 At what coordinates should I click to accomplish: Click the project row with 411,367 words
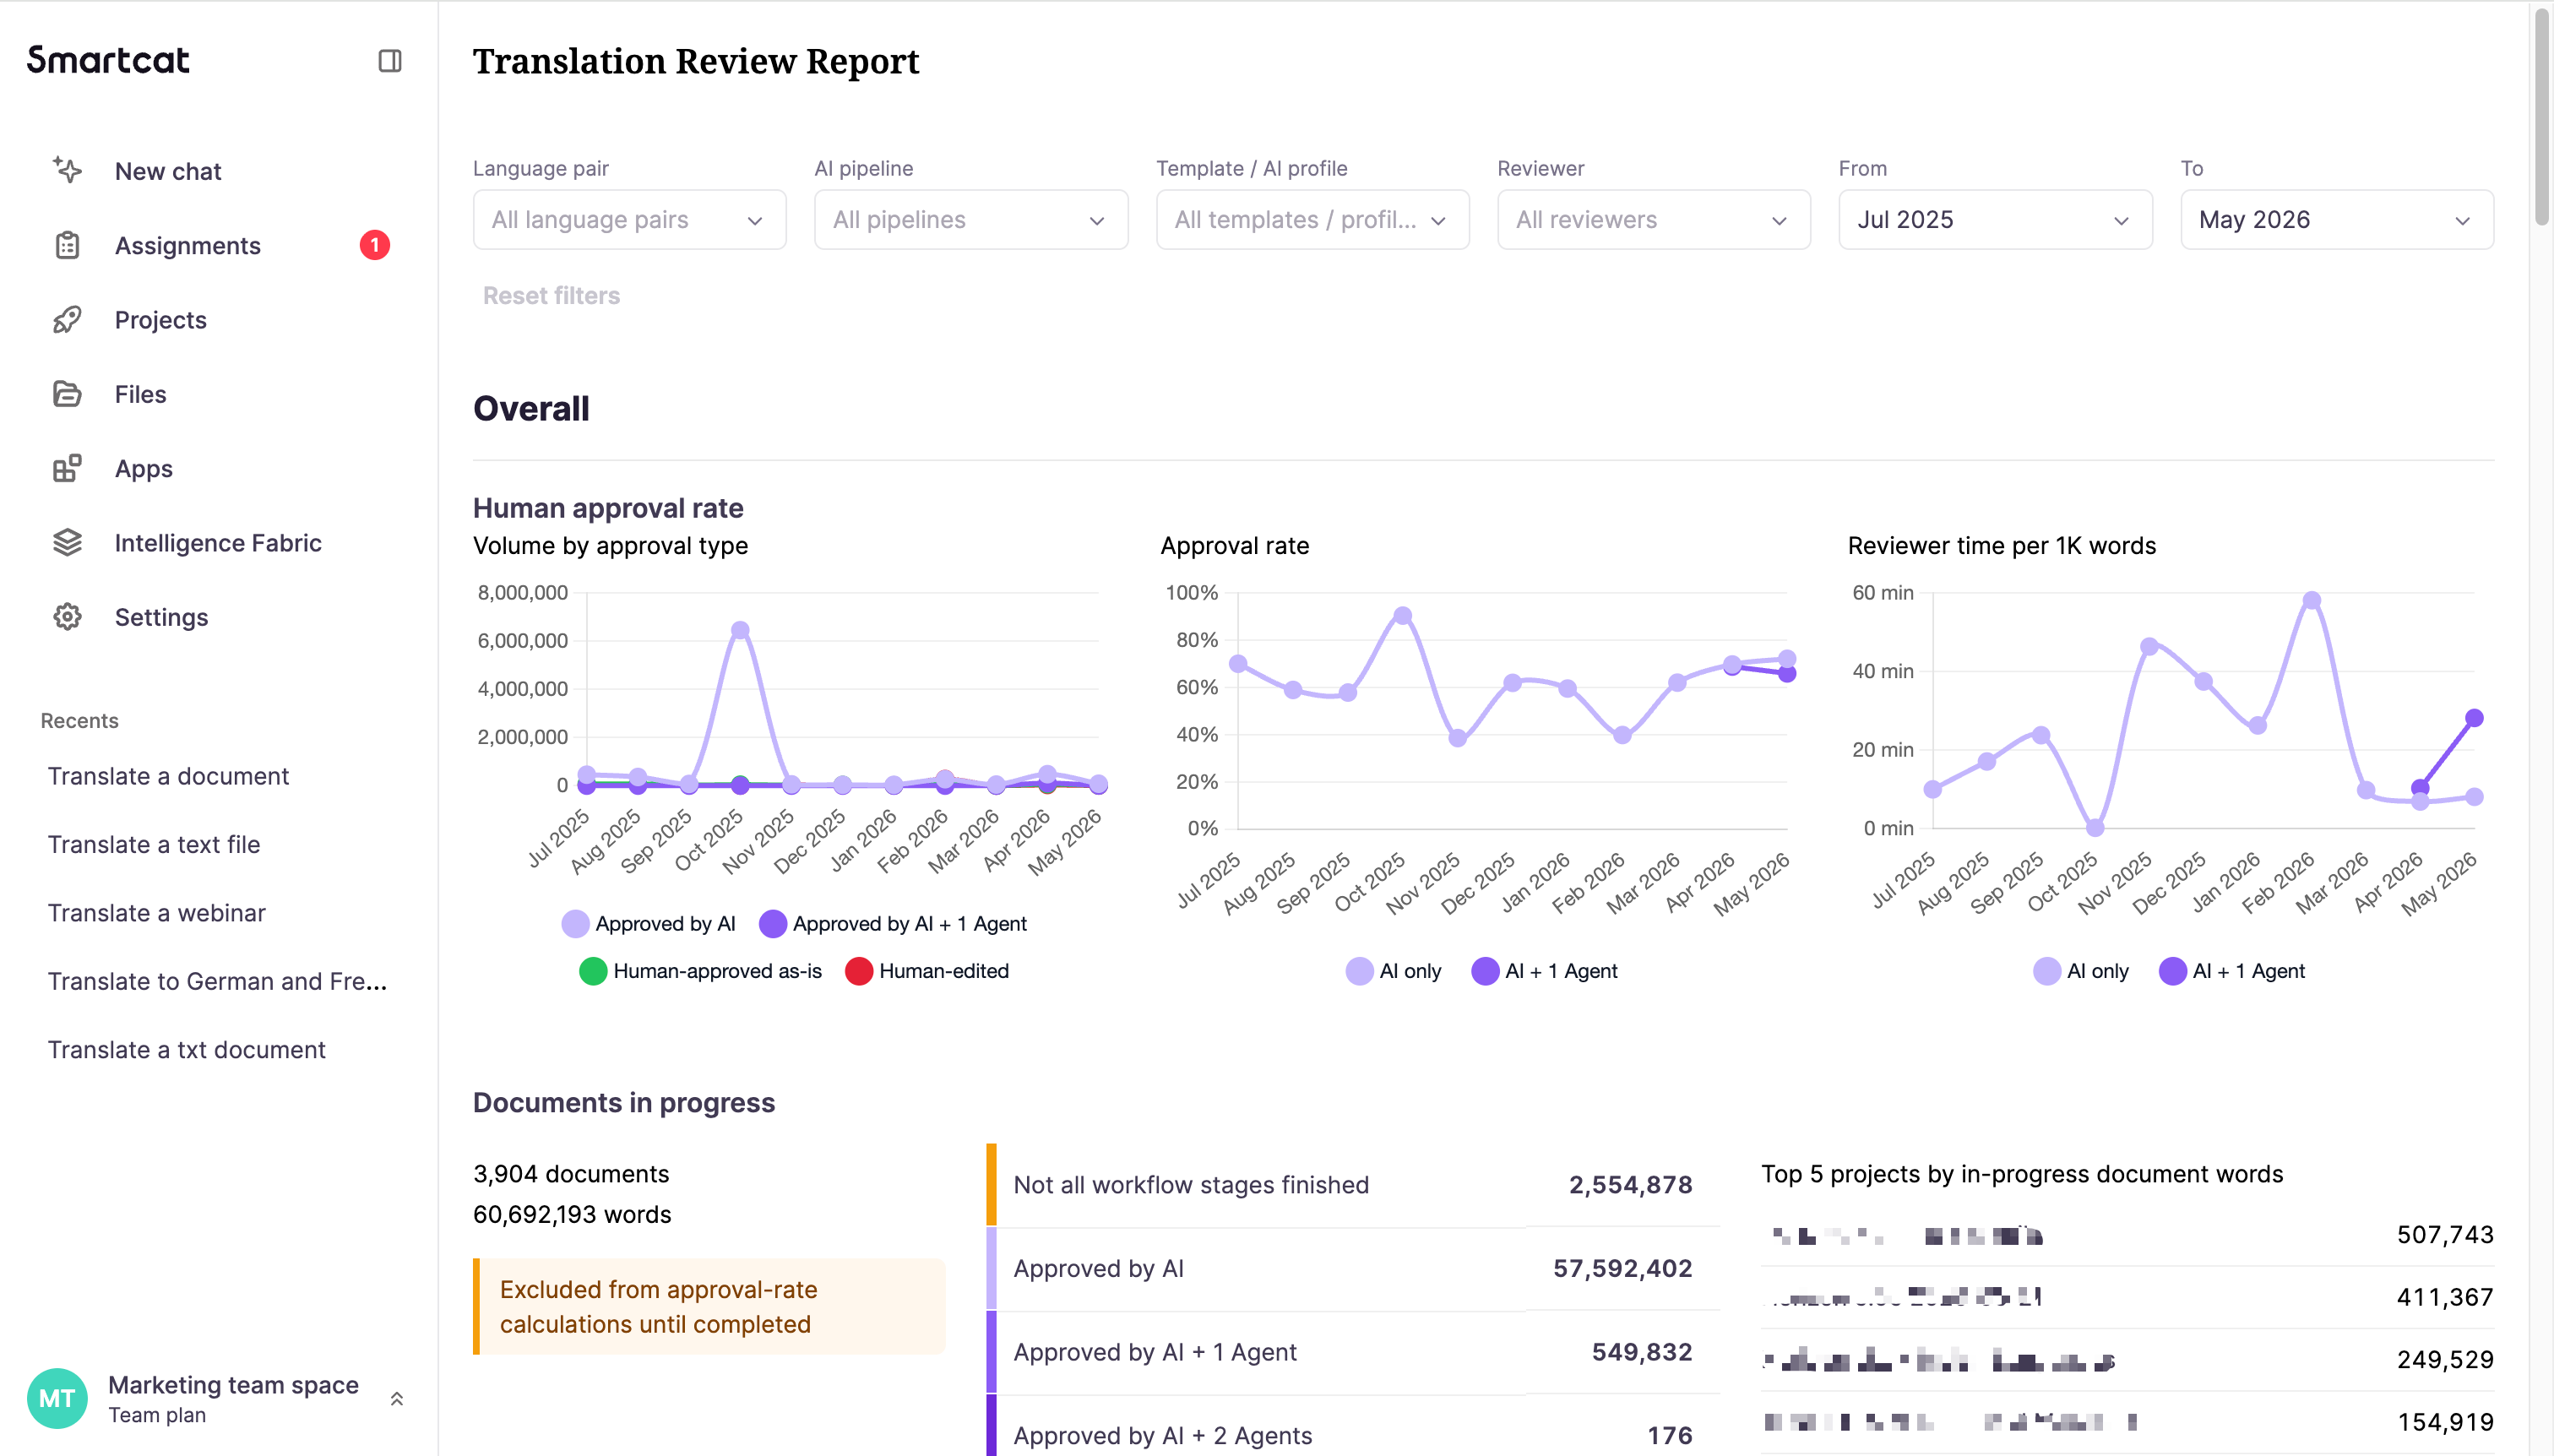coord(2128,1298)
